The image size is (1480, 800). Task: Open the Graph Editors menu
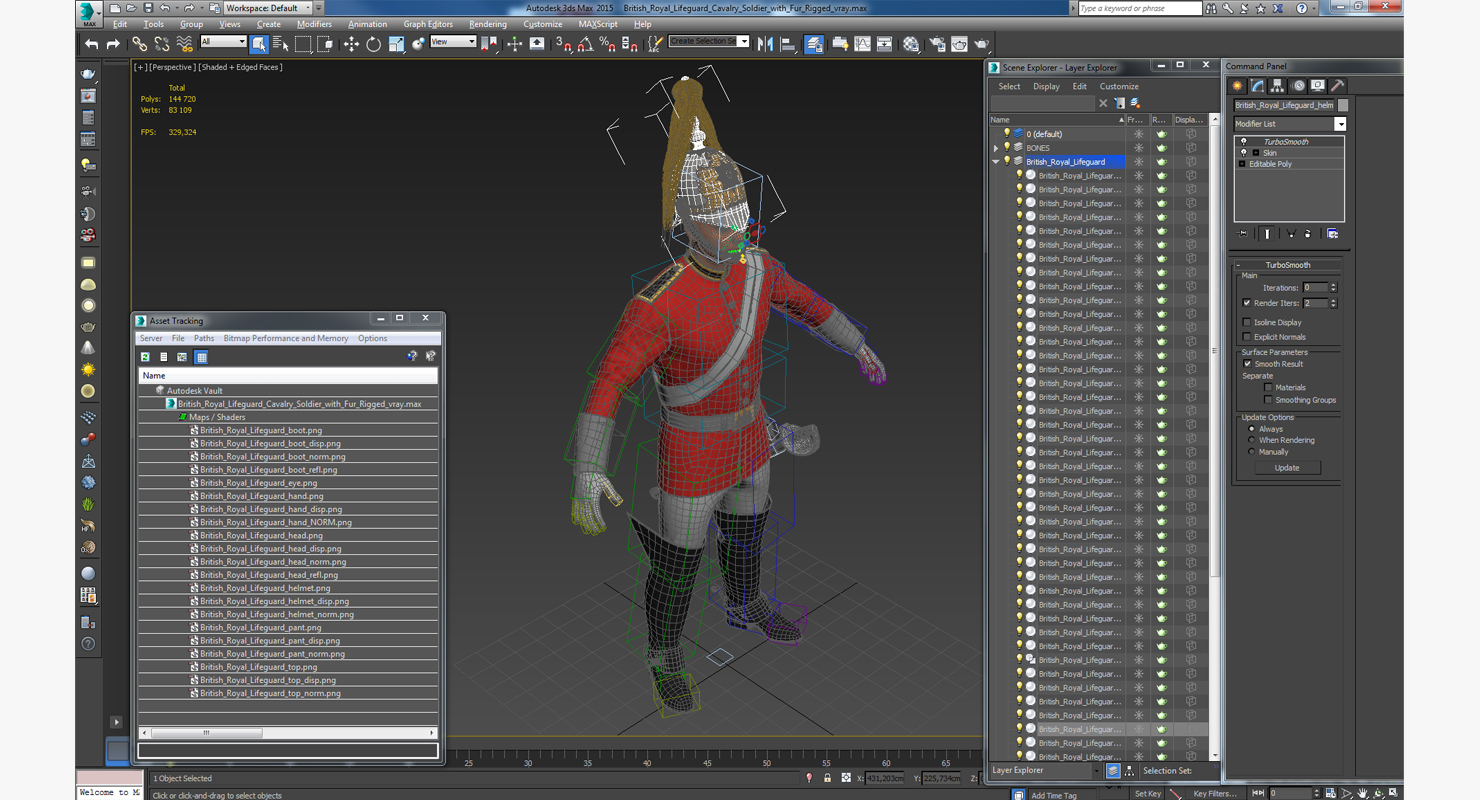click(428, 24)
